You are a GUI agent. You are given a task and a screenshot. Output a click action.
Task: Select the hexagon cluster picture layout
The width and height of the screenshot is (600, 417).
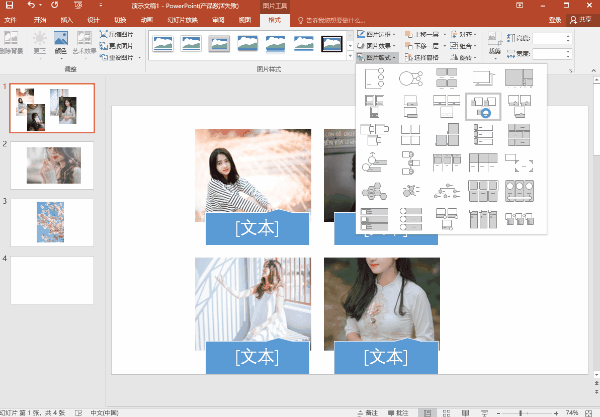374,191
